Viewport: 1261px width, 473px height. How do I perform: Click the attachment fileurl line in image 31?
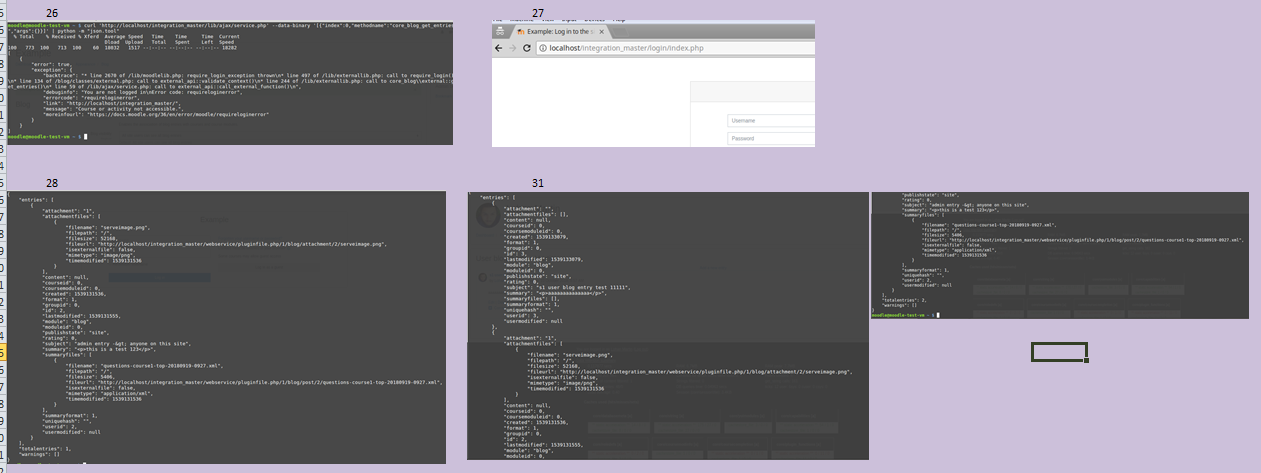[690, 372]
